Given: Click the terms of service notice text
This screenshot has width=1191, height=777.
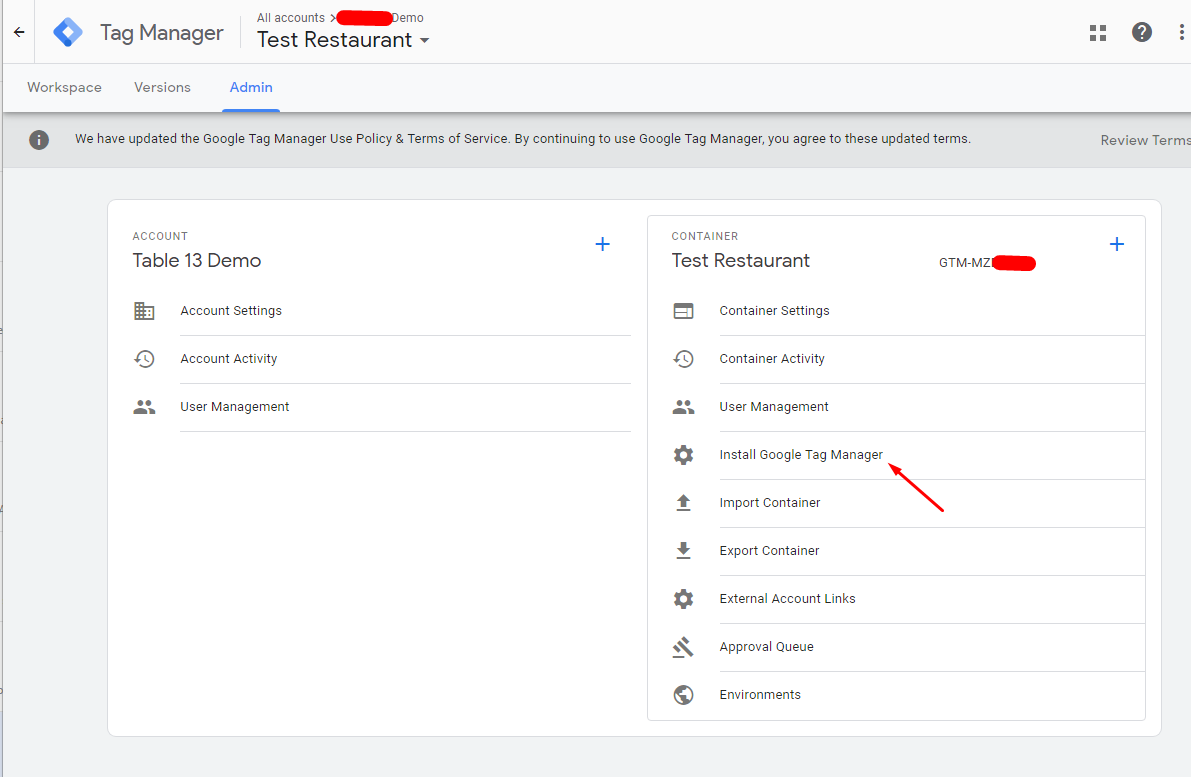Looking at the screenshot, I should click(523, 139).
